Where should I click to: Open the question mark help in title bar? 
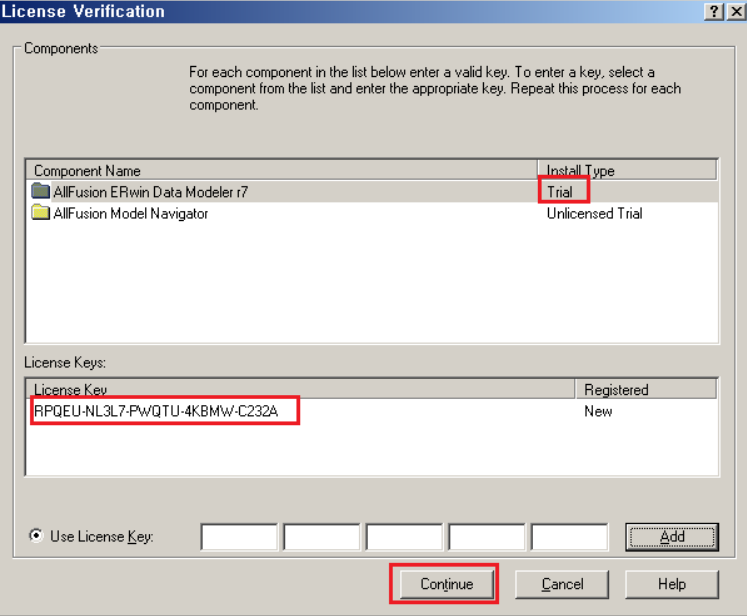[x=714, y=11]
